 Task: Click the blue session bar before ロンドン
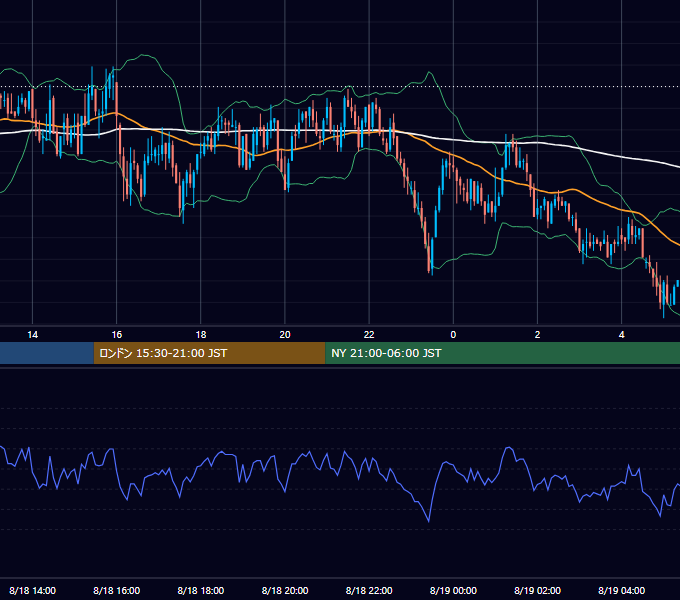[x=47, y=353]
